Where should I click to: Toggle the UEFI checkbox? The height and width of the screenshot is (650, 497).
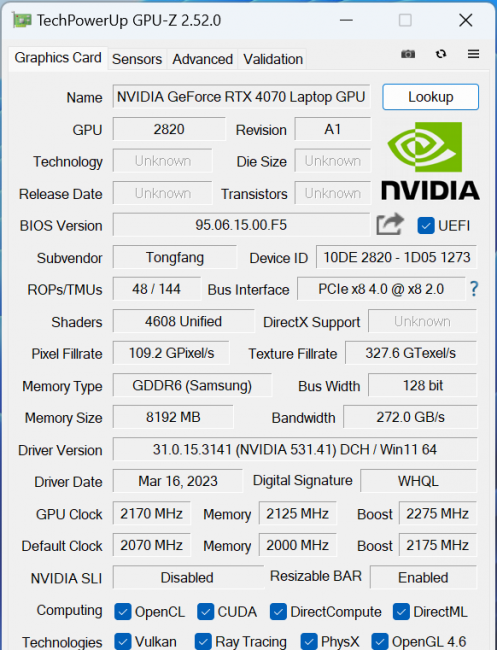pos(426,226)
